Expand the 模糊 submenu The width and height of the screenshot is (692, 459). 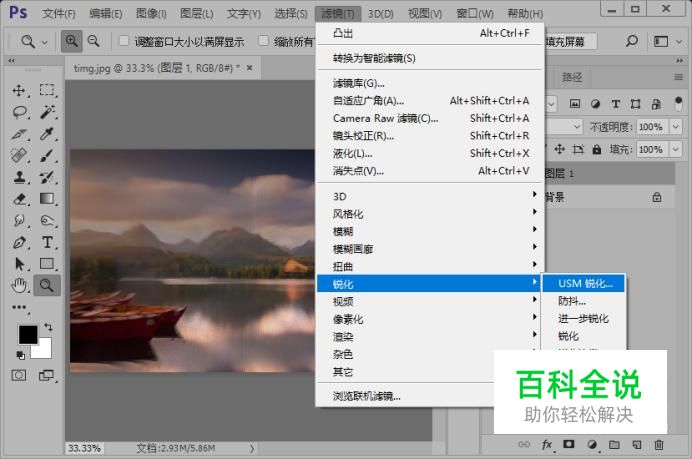point(430,231)
